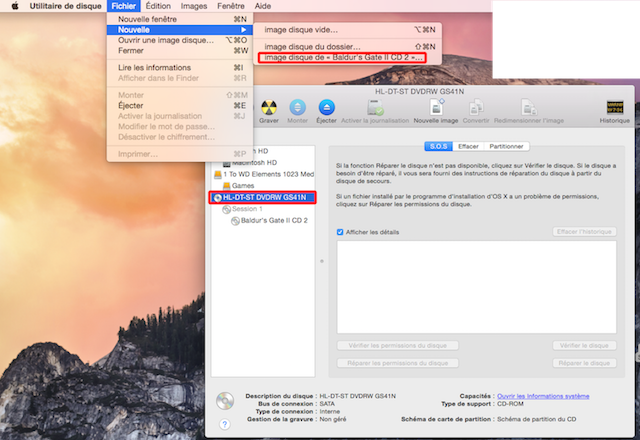Click Vérifier le disque button
This screenshot has width=640, height=440.
[584, 346]
